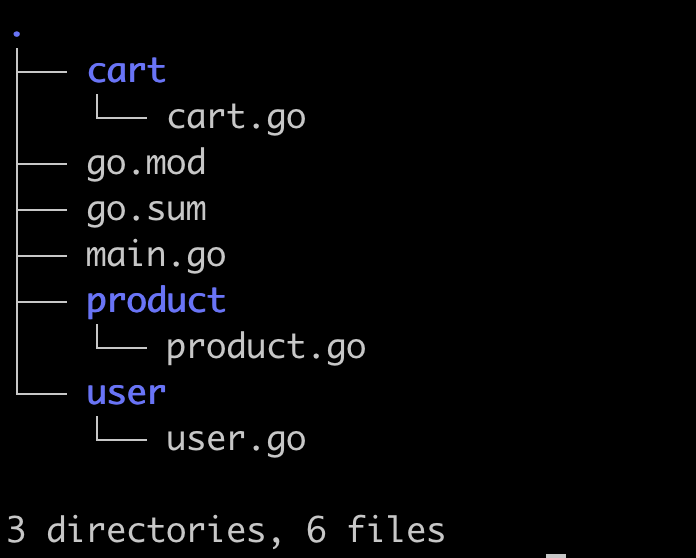Viewport: 696px width, 558px height.
Task: Click the connector before product.go
Action: coord(120,343)
